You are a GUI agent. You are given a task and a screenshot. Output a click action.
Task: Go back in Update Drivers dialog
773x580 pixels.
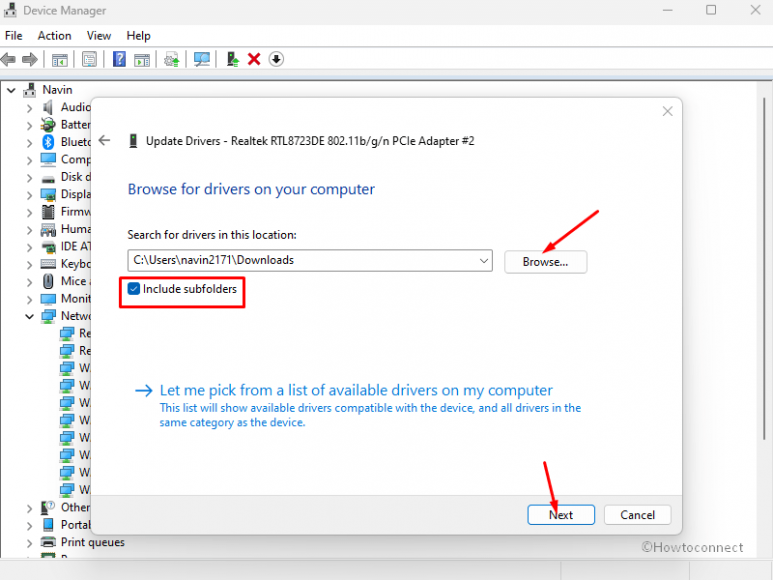tap(105, 140)
